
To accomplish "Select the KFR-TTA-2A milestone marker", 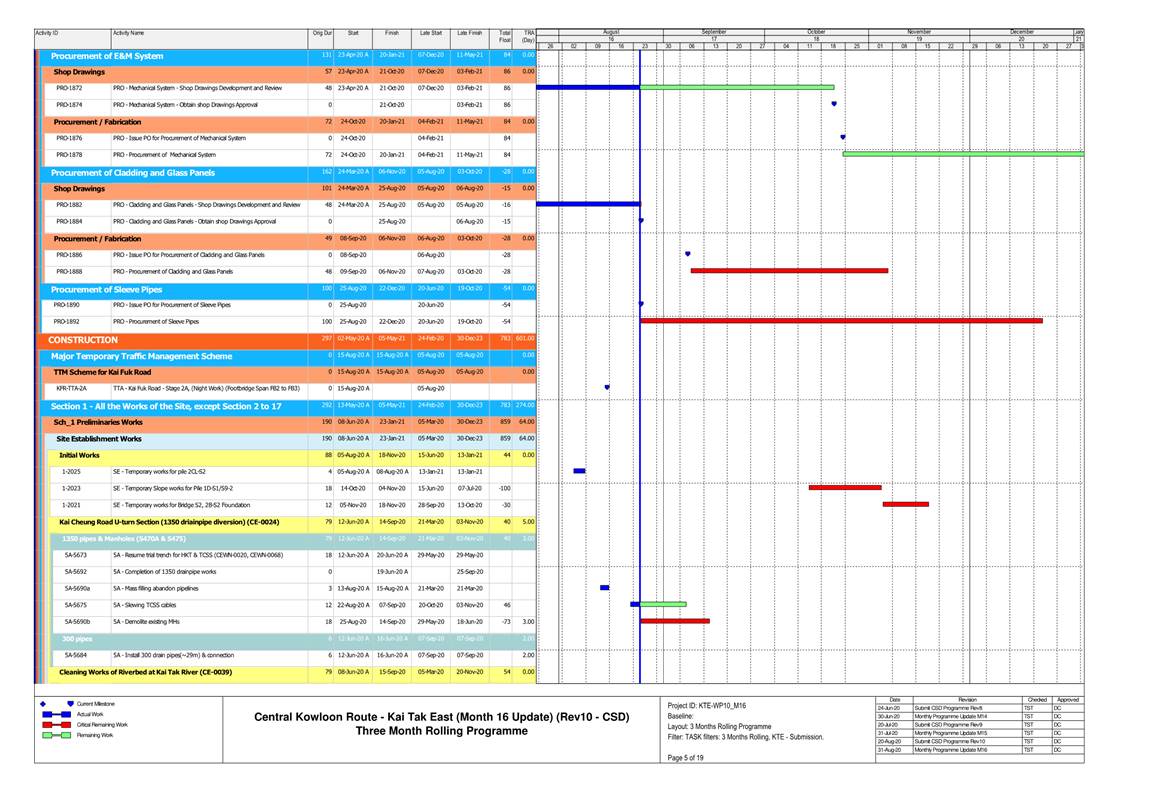I will [607, 387].
